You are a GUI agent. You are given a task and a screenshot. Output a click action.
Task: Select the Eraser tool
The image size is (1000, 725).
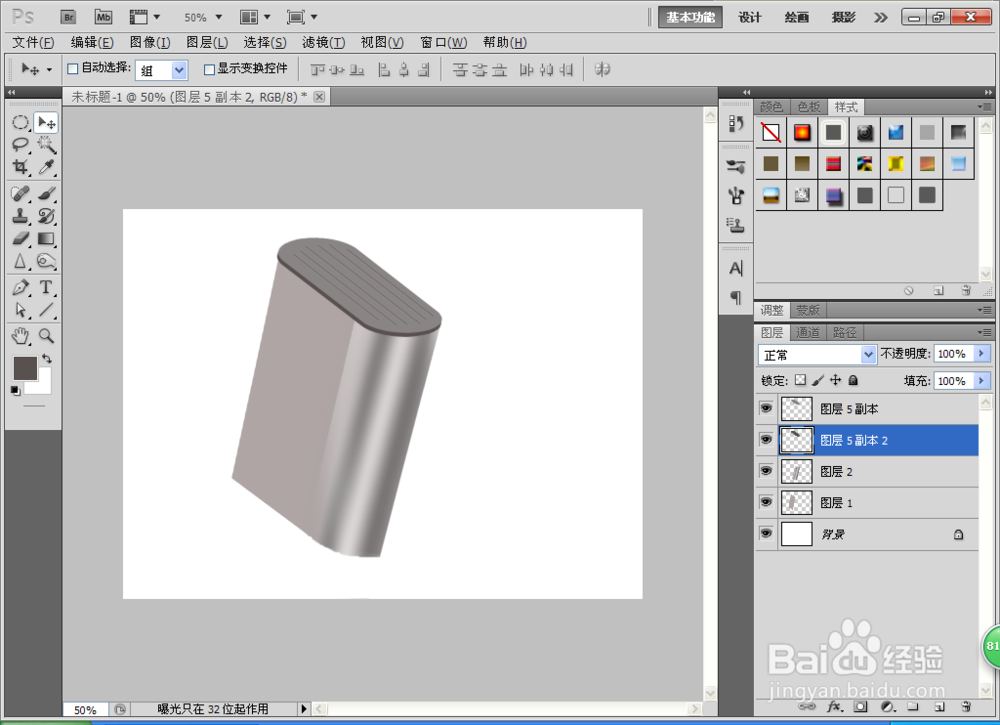pyautogui.click(x=20, y=238)
